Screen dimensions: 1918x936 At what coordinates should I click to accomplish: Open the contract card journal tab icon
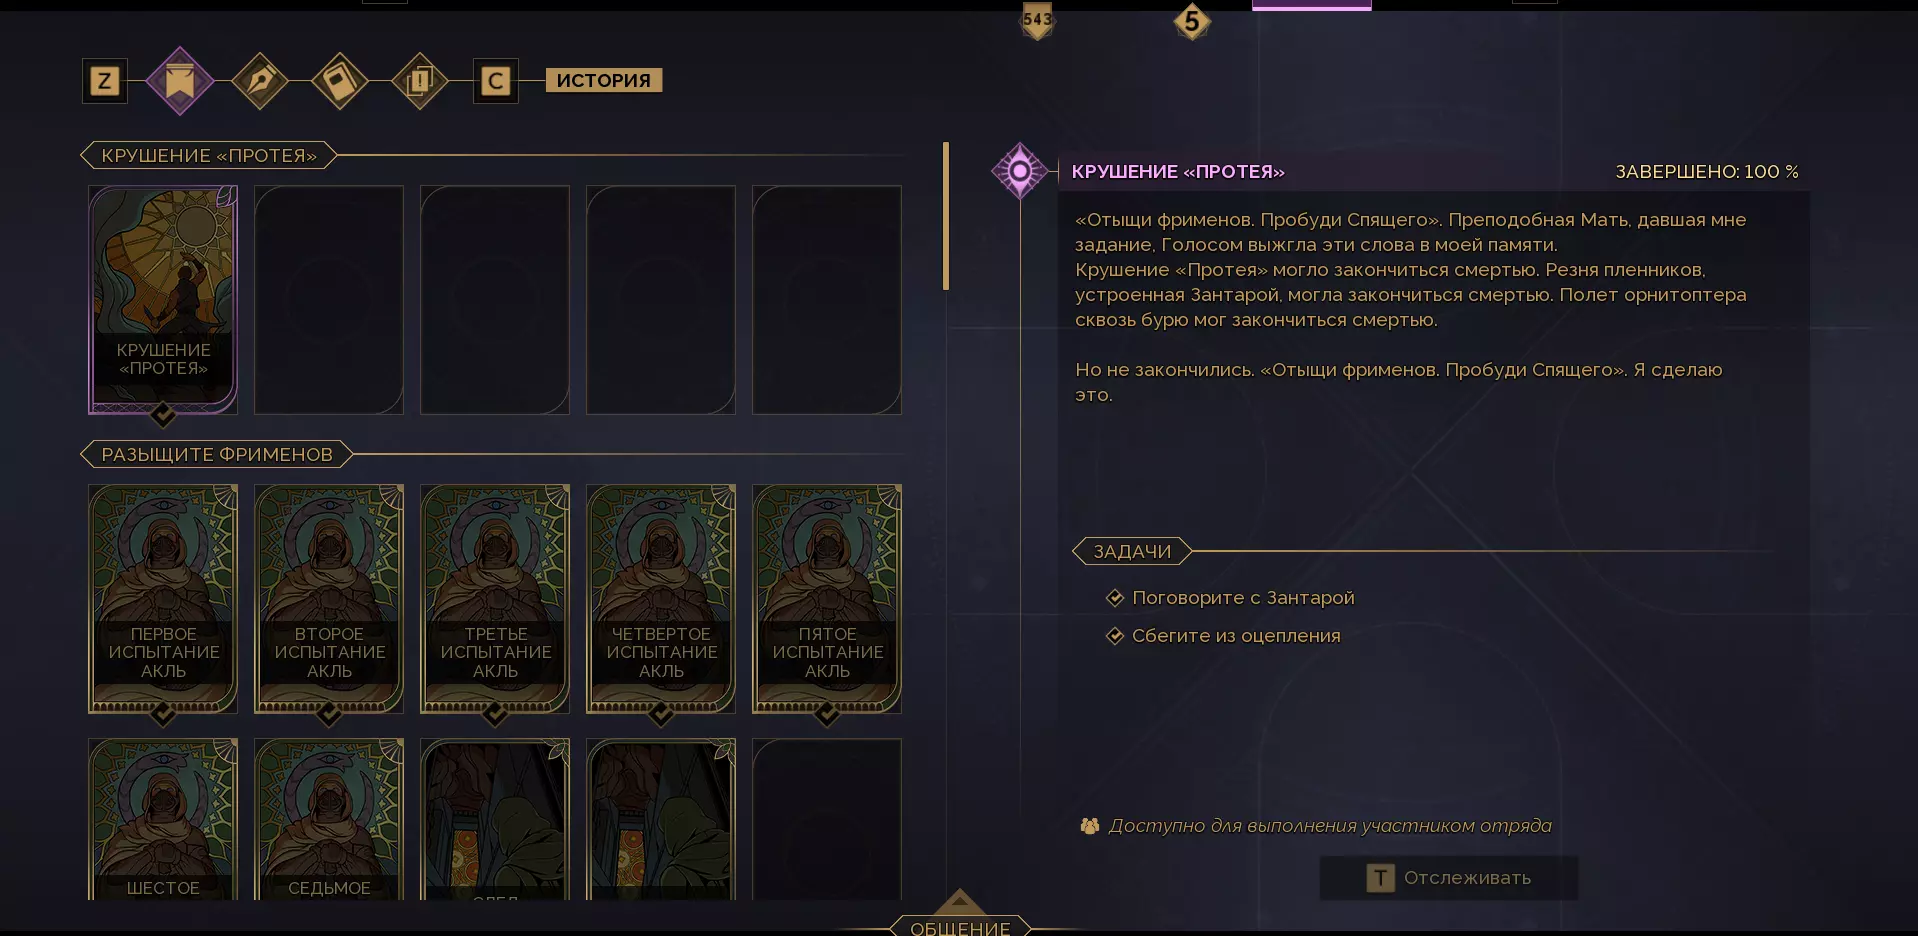(340, 81)
